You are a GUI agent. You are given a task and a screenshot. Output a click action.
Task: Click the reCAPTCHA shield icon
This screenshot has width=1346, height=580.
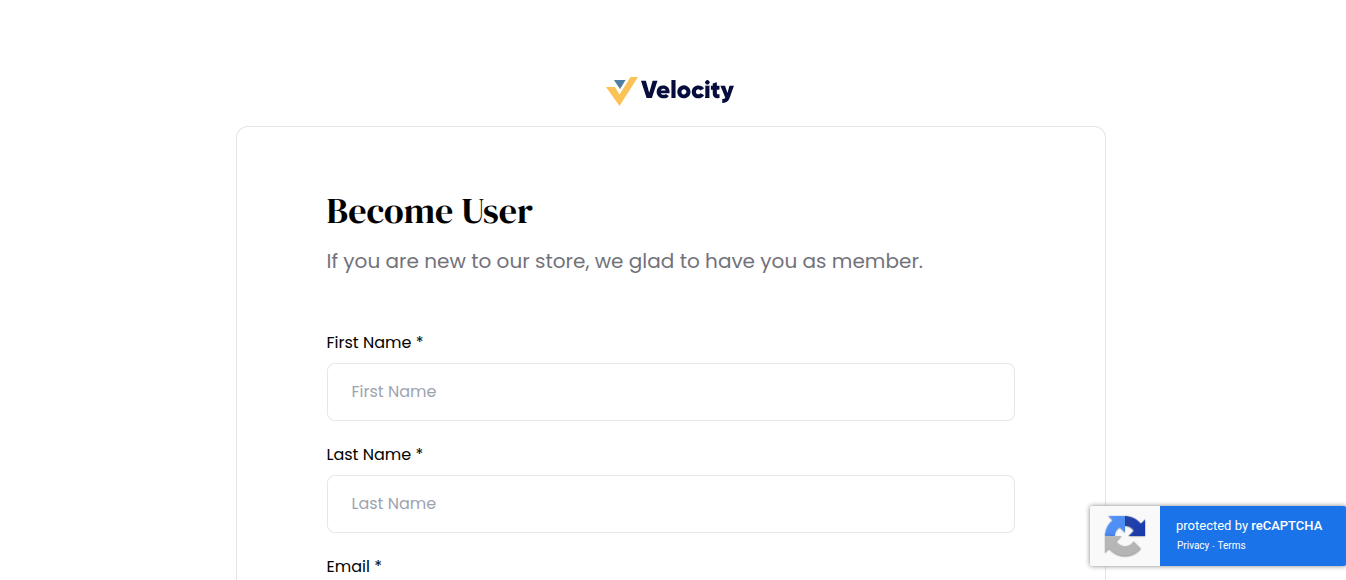click(1124, 536)
